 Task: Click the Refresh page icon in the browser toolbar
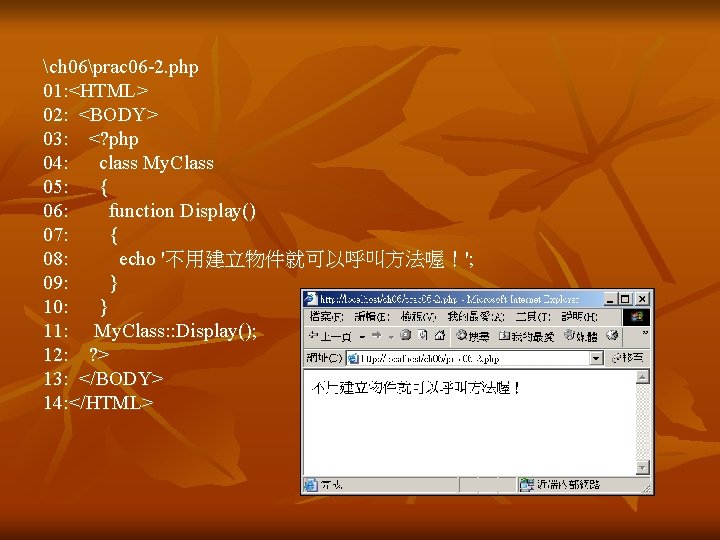click(x=423, y=335)
